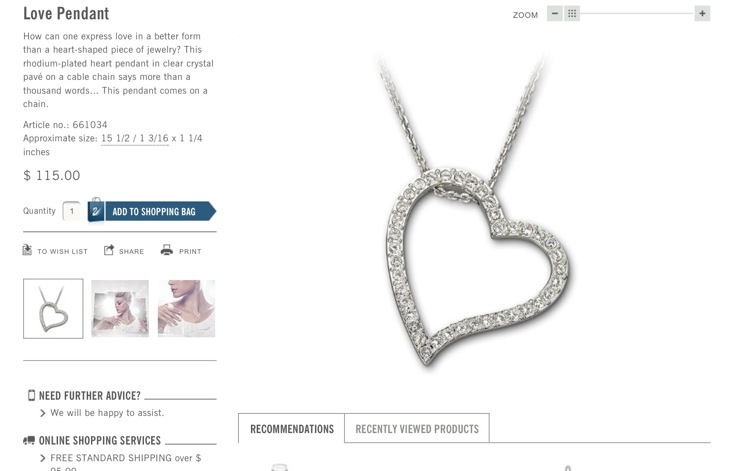Click the phone icon beside Need Further Advice
The image size is (734, 471).
point(31,395)
